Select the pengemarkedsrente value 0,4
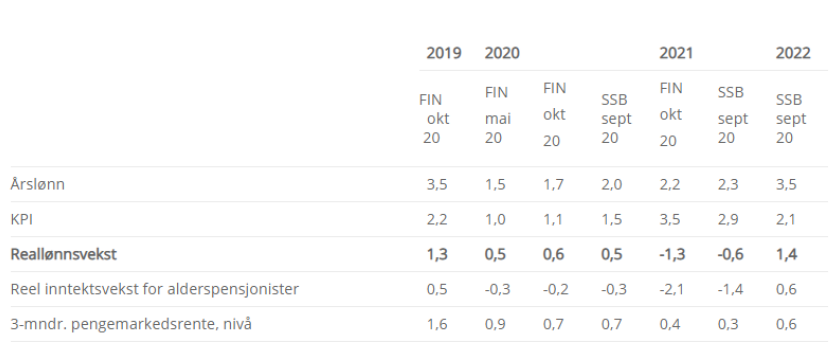The width and height of the screenshot is (840, 360). pyautogui.click(x=670, y=324)
